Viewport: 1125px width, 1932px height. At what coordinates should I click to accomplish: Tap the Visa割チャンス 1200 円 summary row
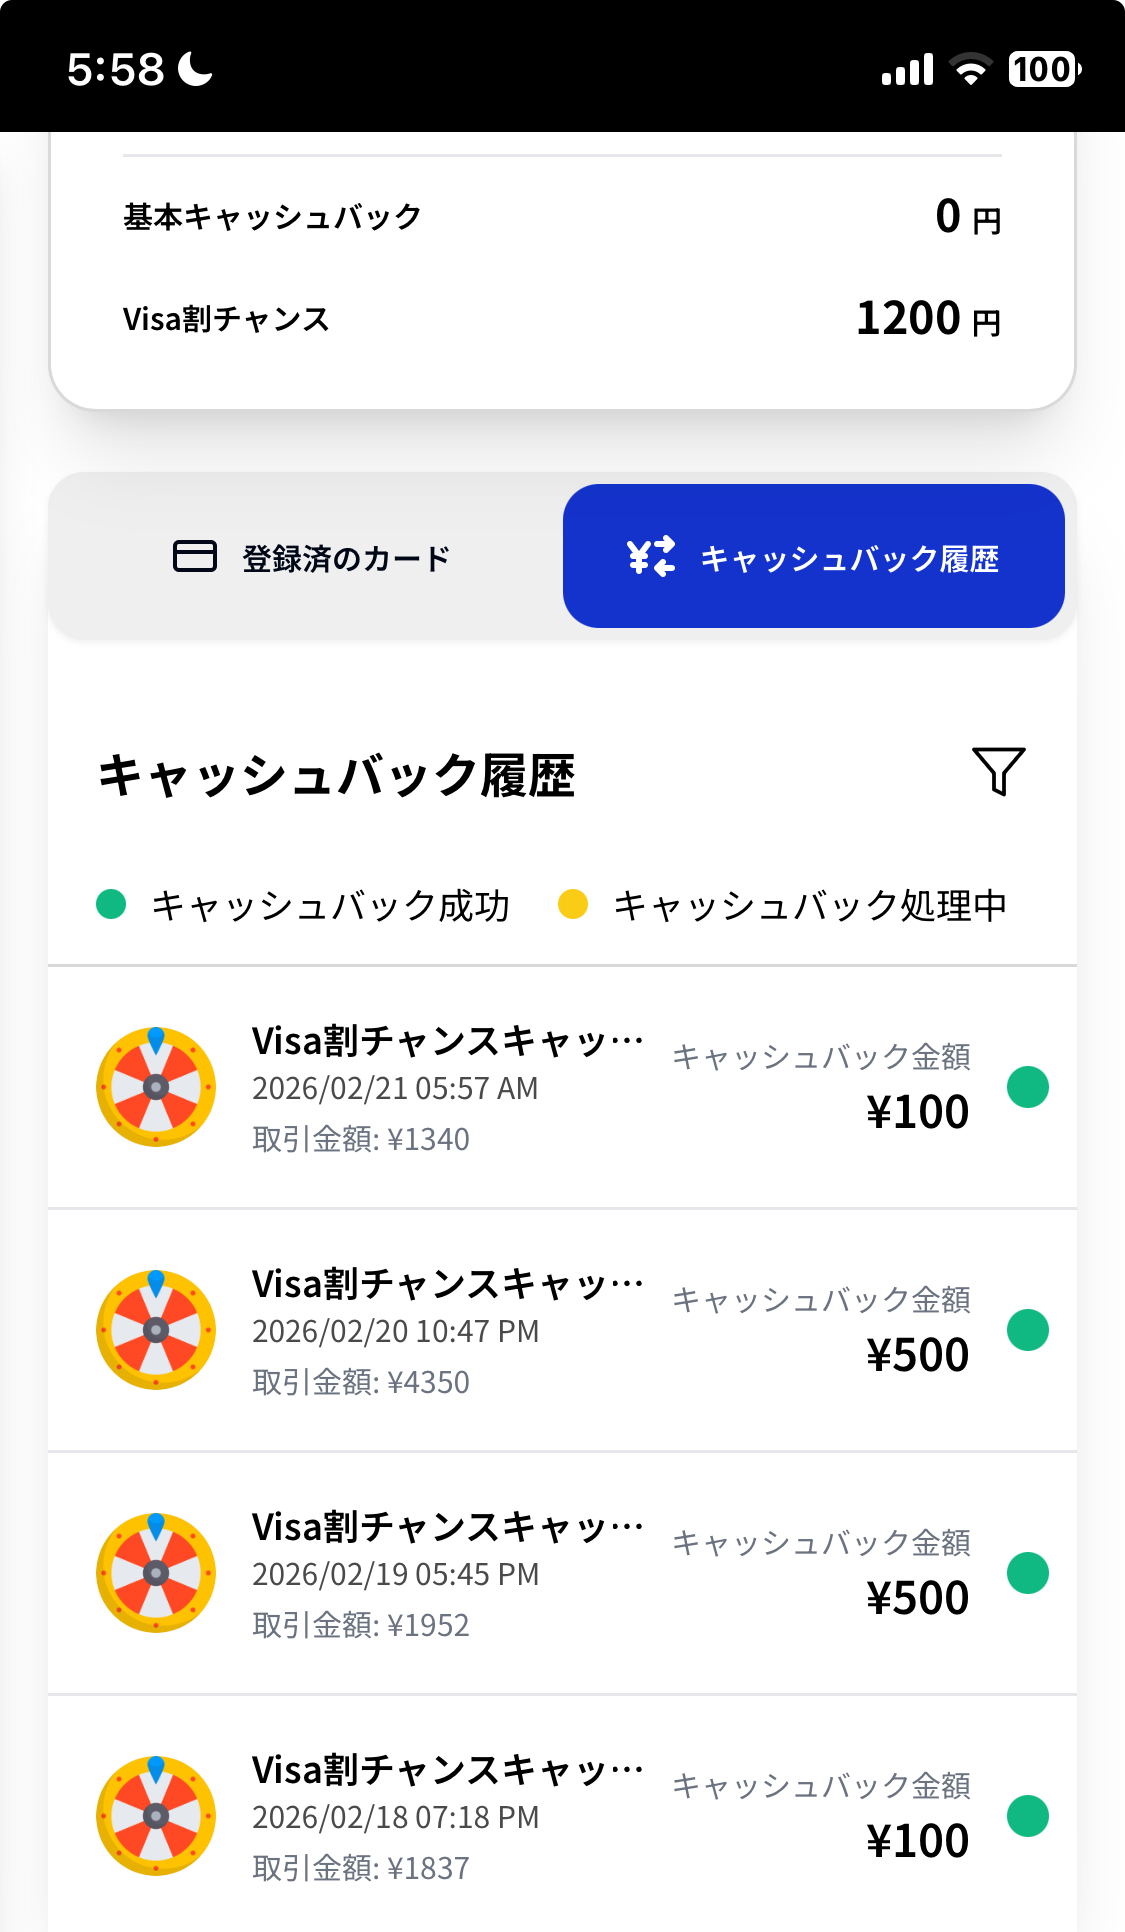point(562,319)
